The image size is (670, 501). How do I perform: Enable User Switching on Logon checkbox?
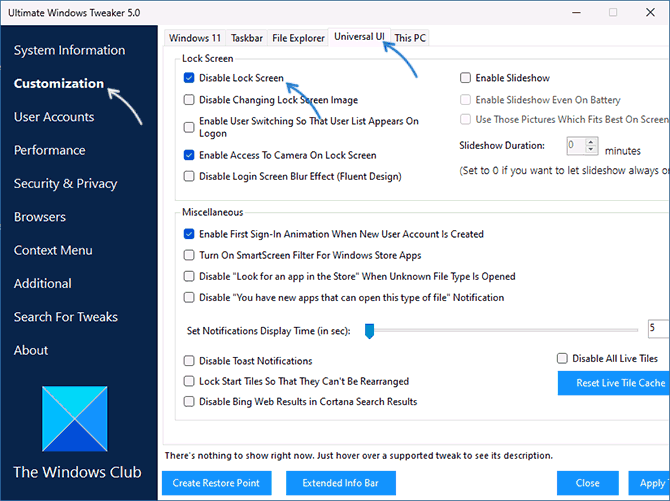coord(189,127)
